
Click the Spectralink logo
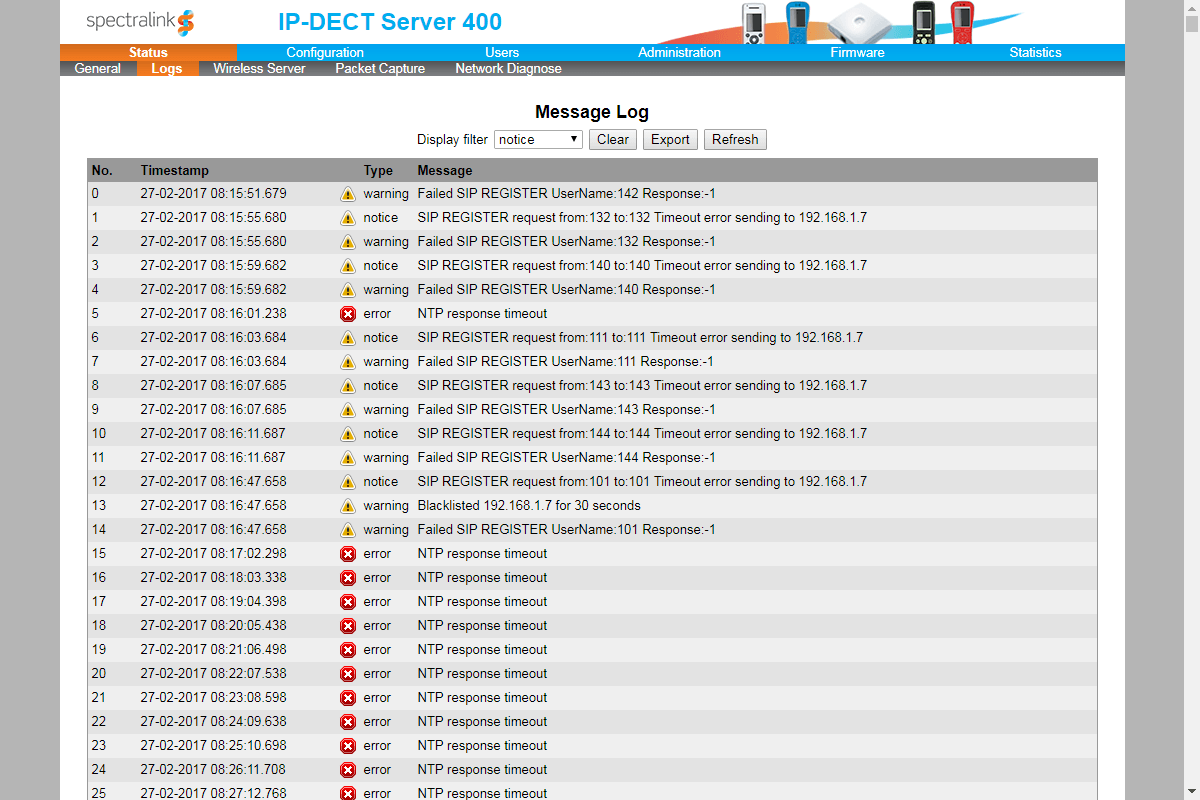(x=140, y=21)
